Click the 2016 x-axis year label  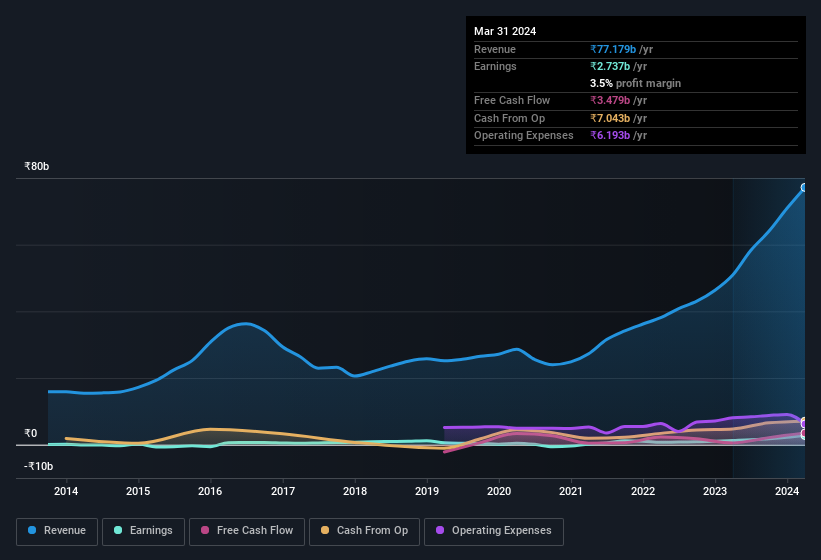(x=210, y=491)
